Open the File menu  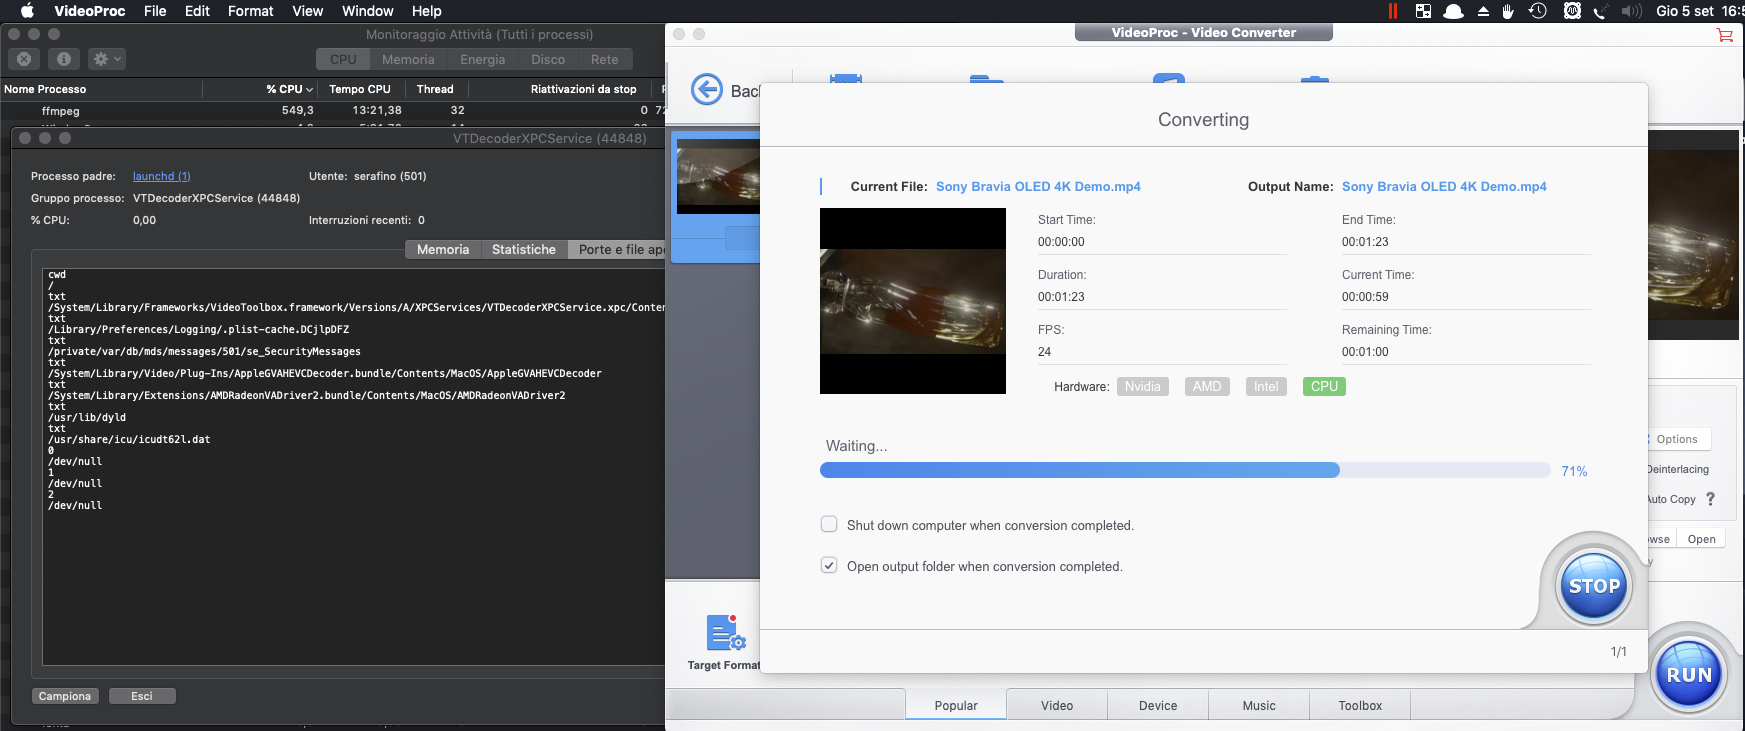coord(155,11)
